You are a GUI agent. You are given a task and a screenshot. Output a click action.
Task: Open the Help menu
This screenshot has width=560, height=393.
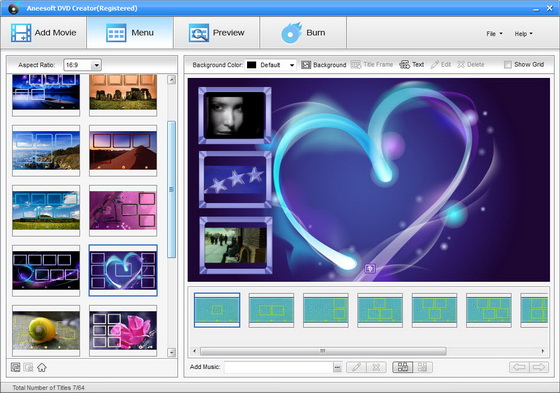click(523, 34)
